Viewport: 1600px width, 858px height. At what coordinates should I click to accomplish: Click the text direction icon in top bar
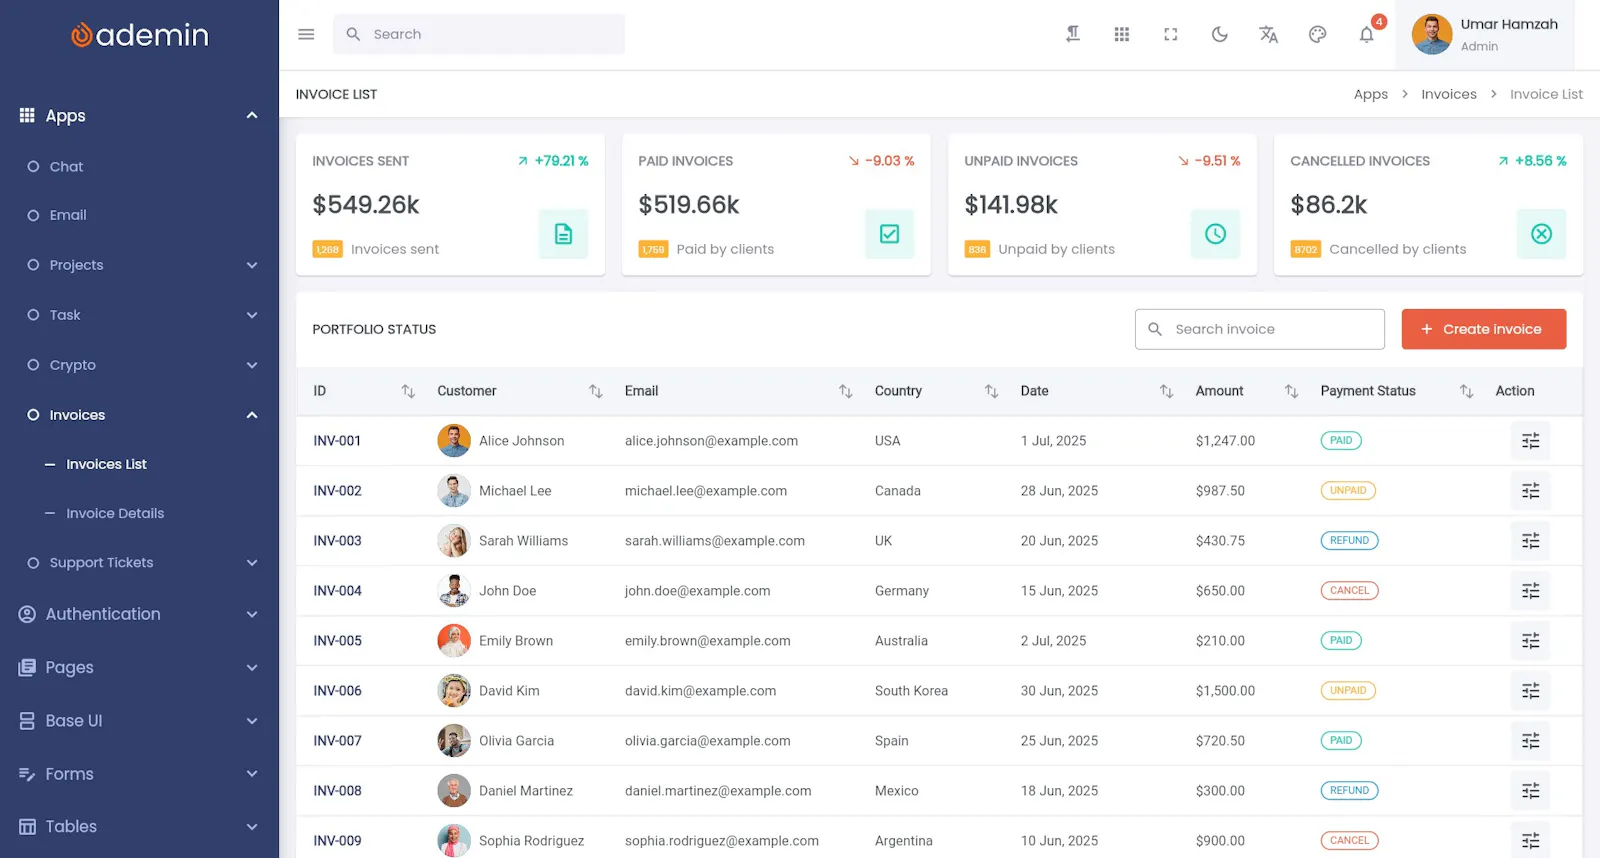[1072, 34]
